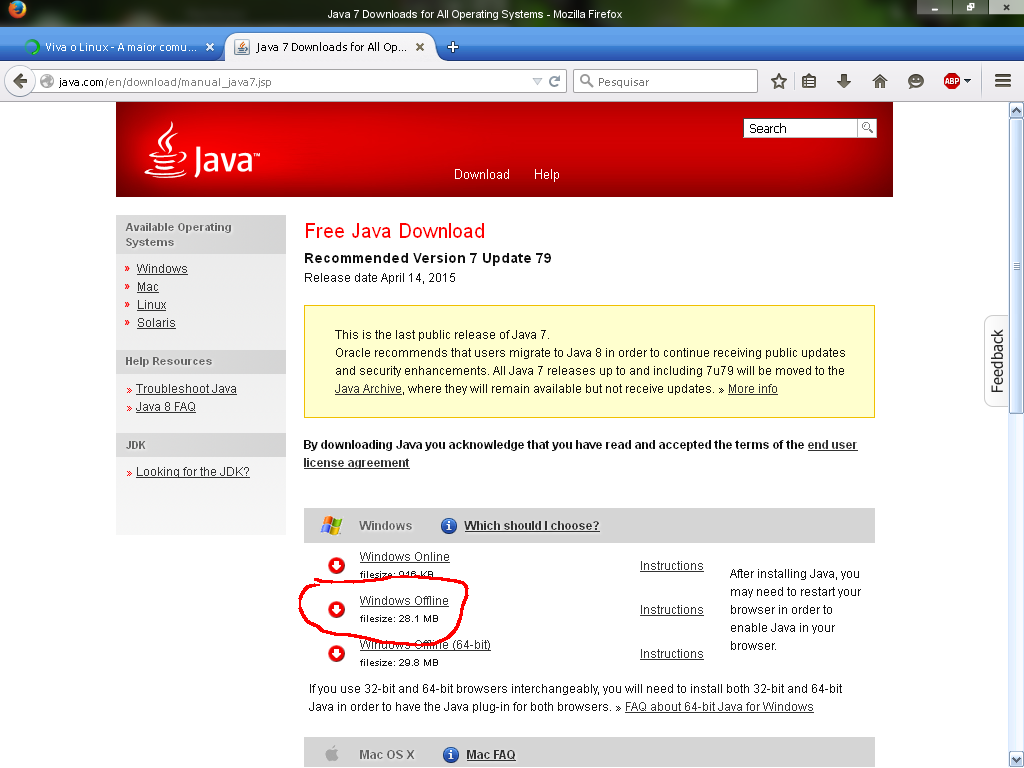Open the Windows operating system link

coord(162,268)
